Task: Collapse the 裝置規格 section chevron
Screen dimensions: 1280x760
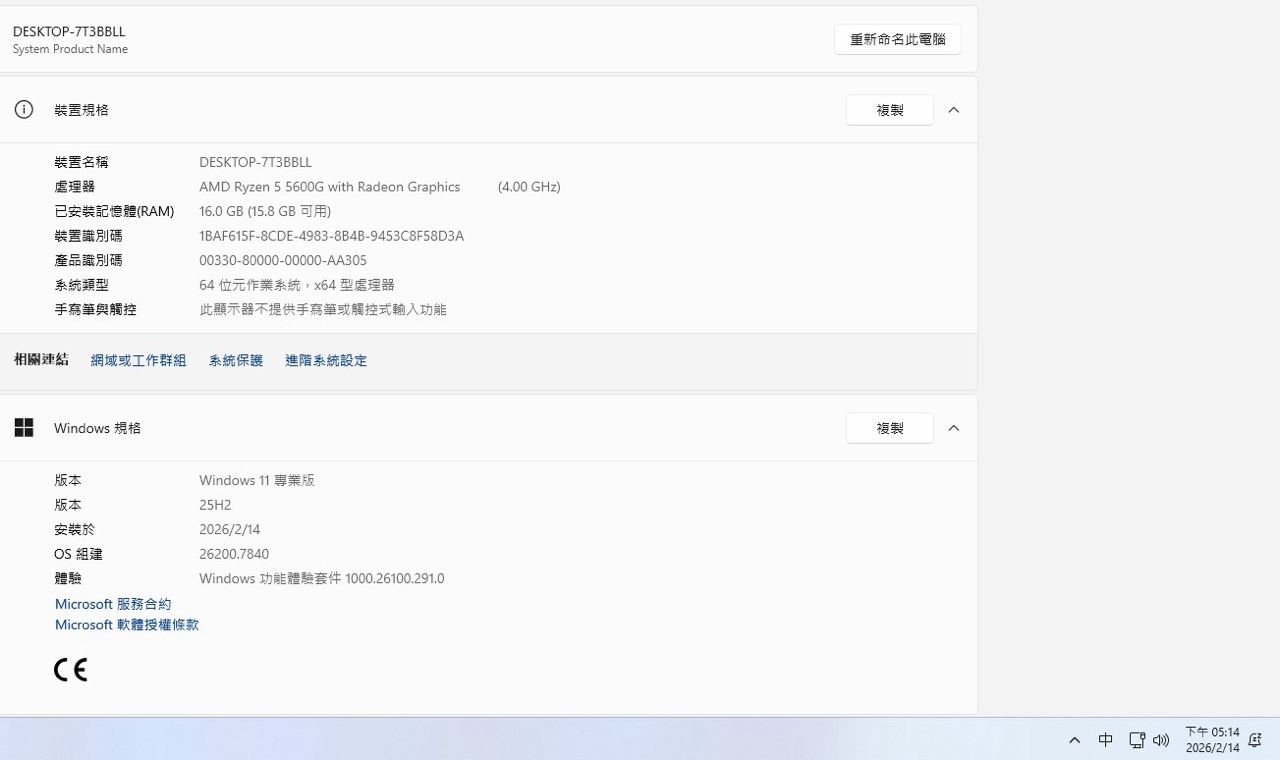Action: pyautogui.click(x=953, y=110)
